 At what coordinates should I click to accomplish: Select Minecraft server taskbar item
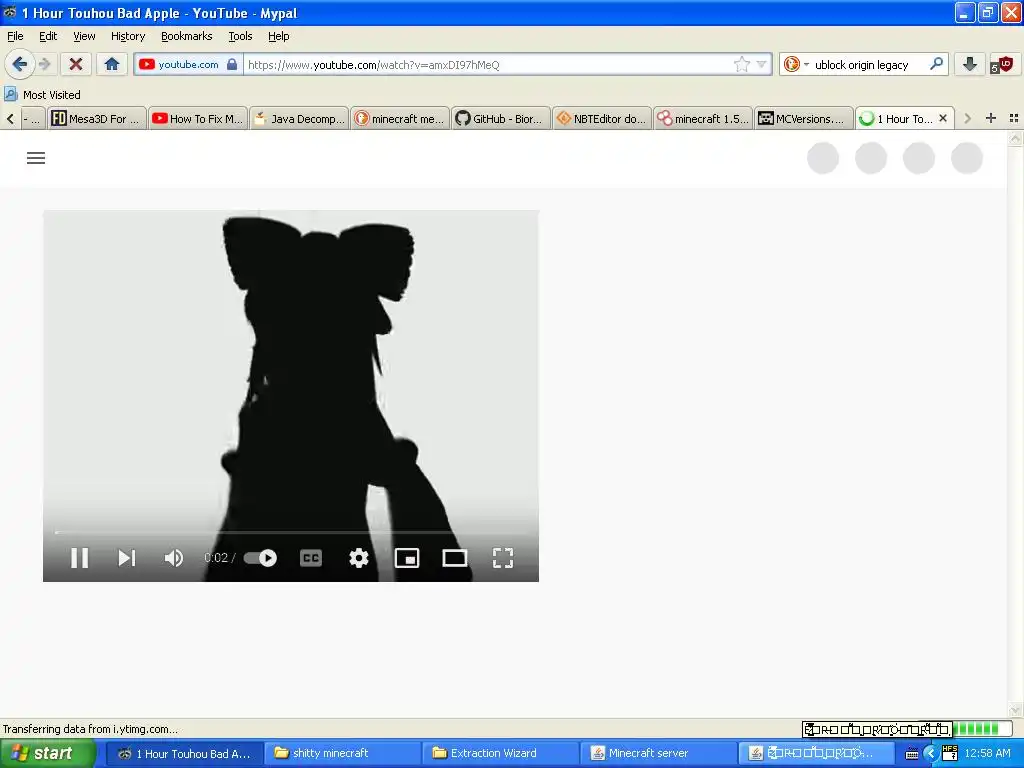658,753
